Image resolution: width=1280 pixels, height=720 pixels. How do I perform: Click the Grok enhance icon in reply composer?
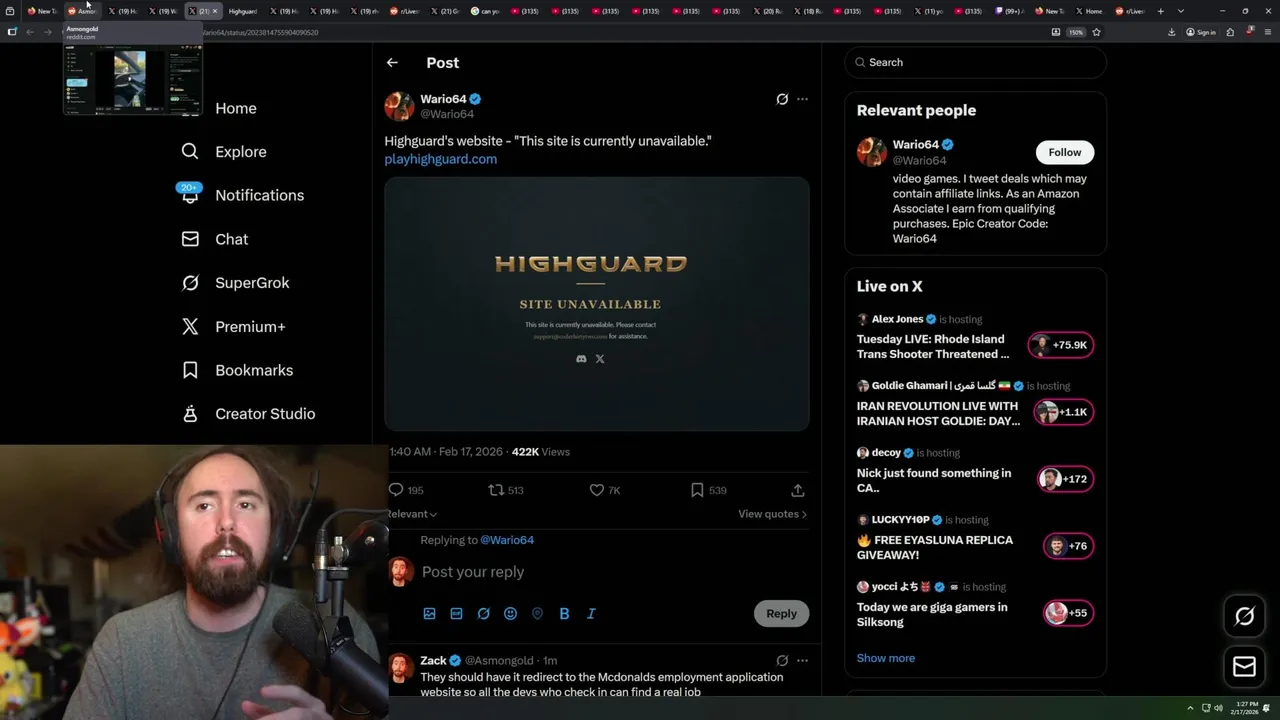[x=483, y=613]
